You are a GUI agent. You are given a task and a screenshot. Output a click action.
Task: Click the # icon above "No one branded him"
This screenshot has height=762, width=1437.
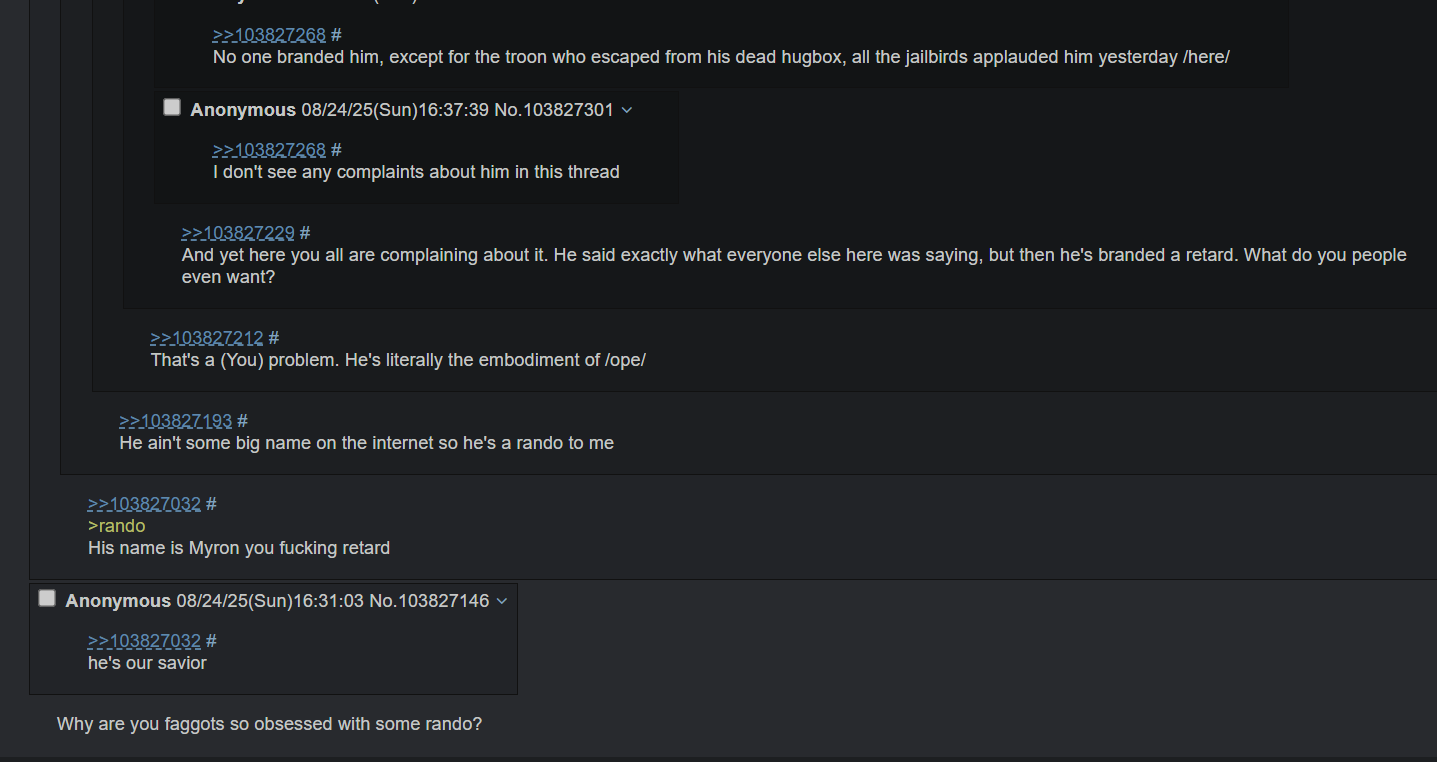pos(336,35)
